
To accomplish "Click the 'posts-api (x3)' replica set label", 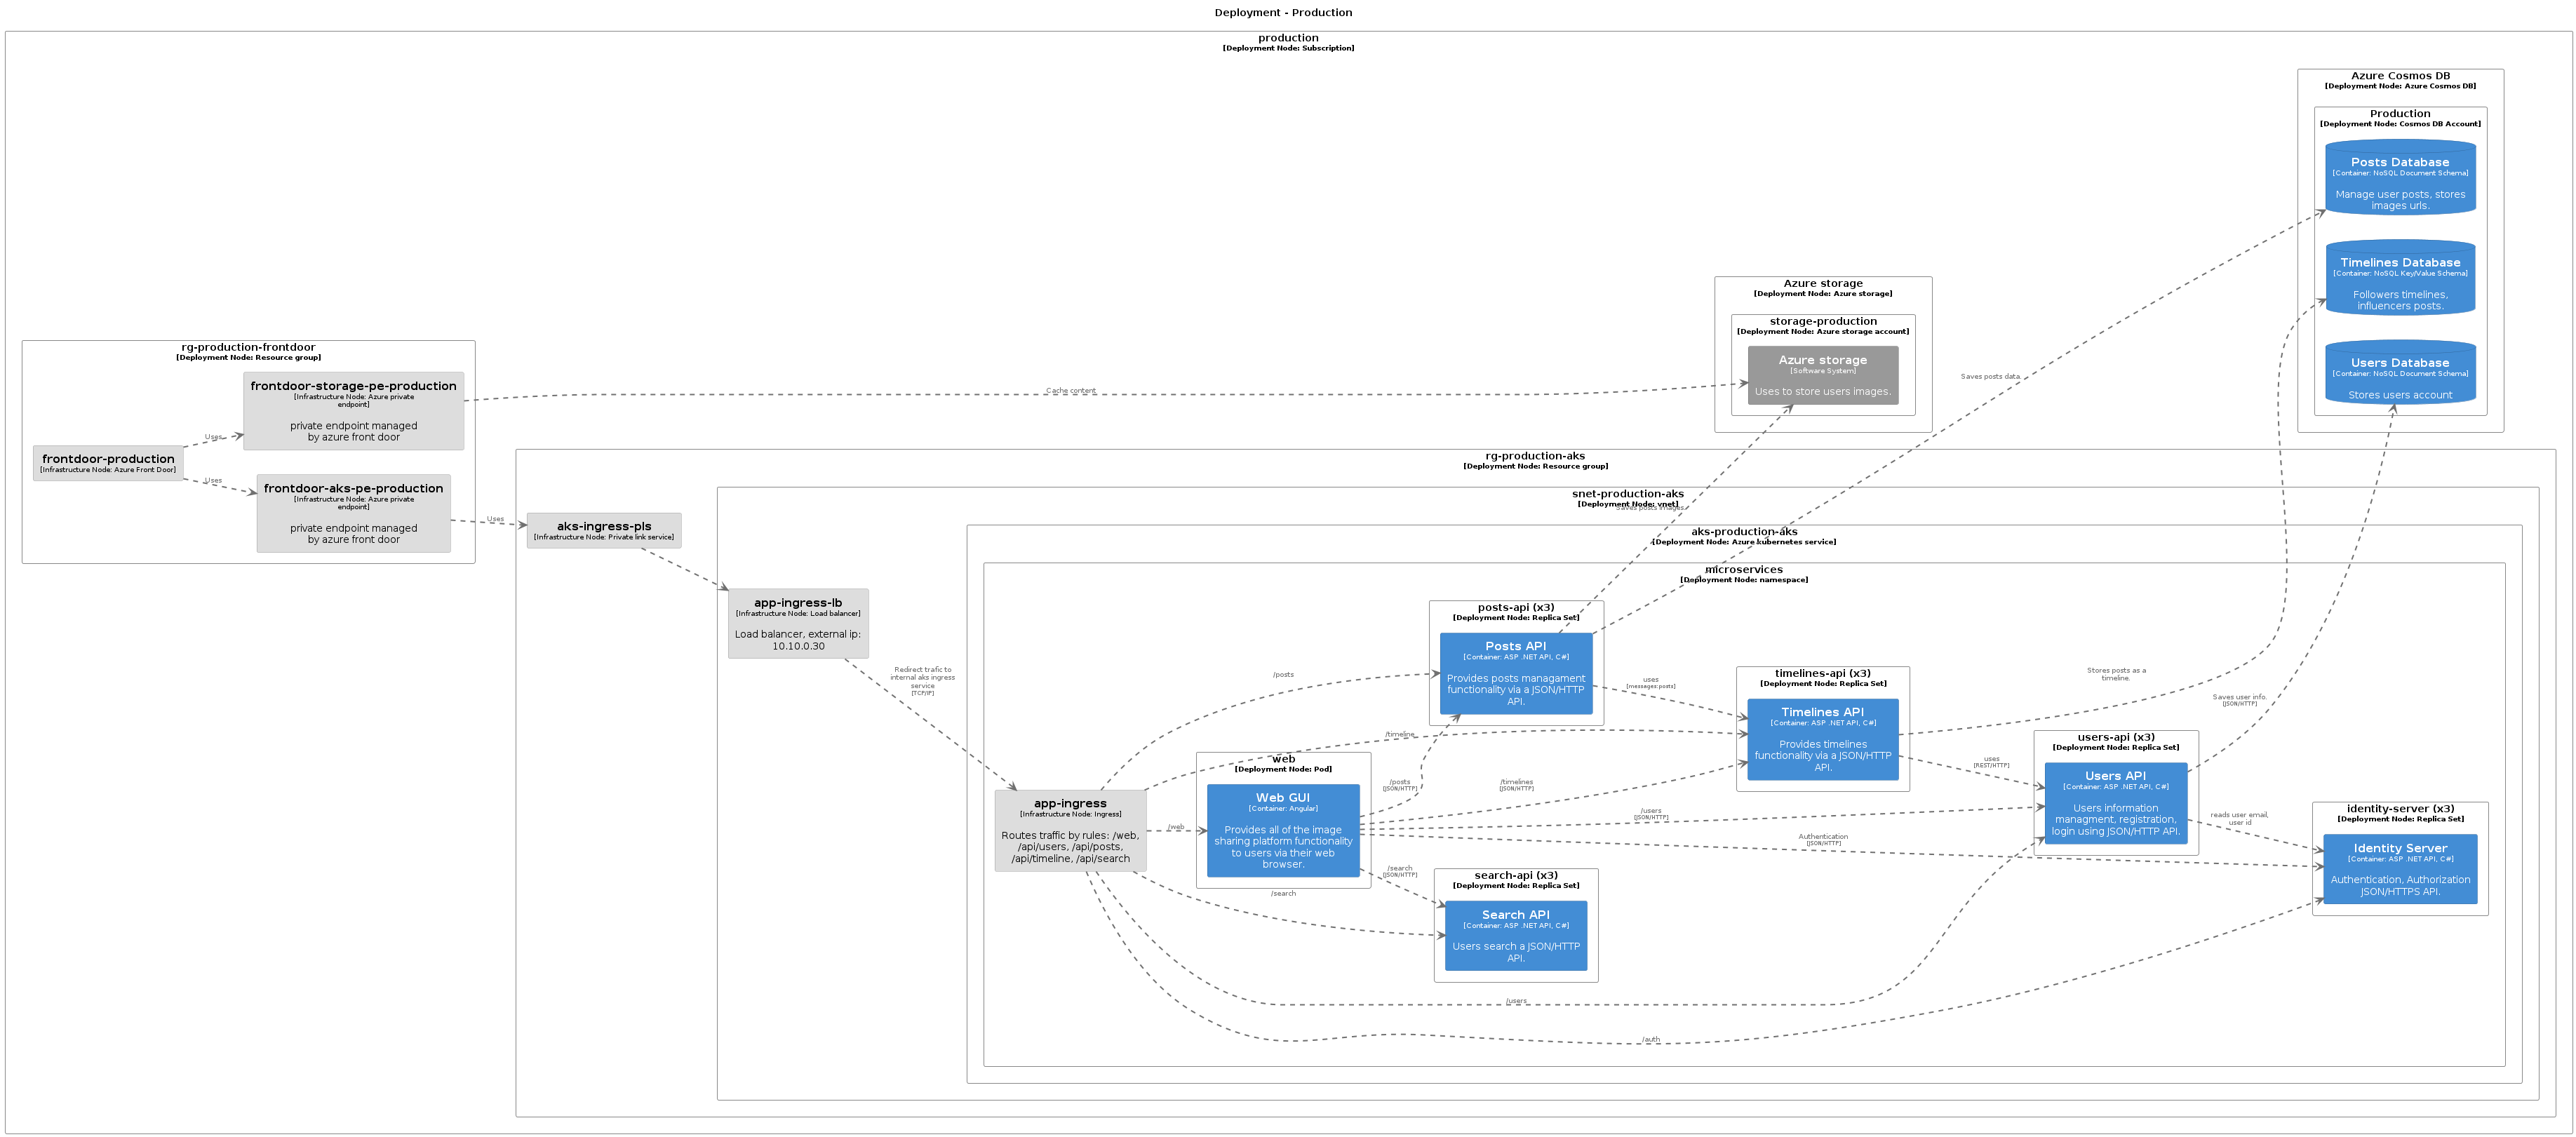I will click(x=1516, y=607).
